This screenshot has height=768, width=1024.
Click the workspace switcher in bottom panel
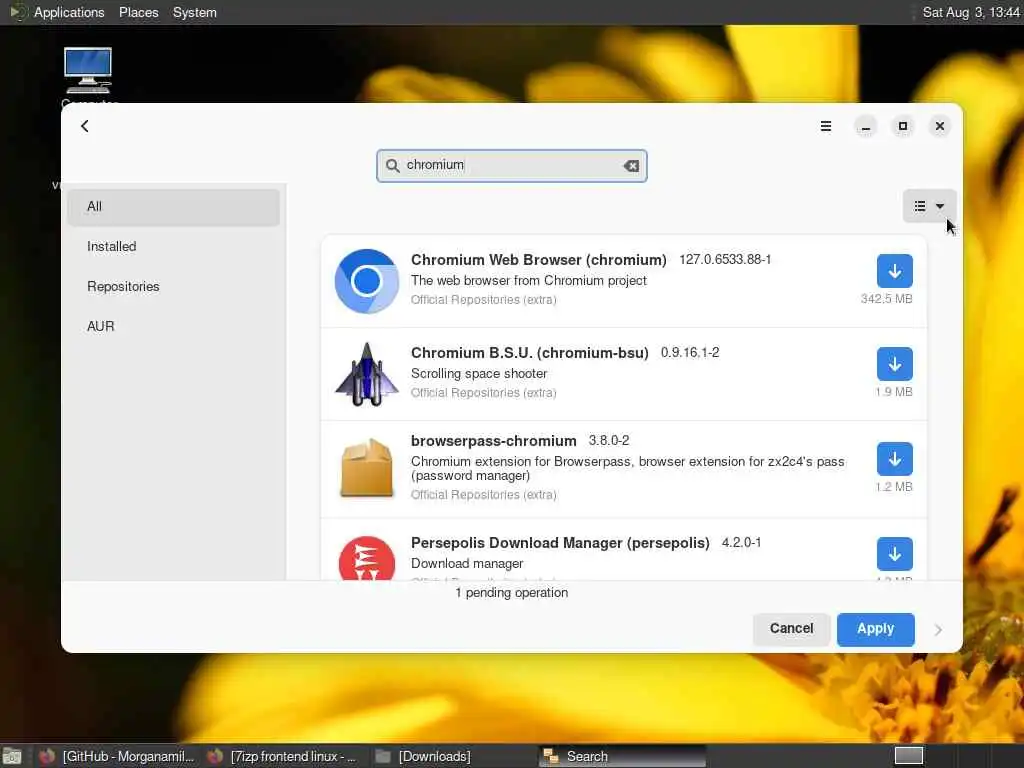(908, 756)
